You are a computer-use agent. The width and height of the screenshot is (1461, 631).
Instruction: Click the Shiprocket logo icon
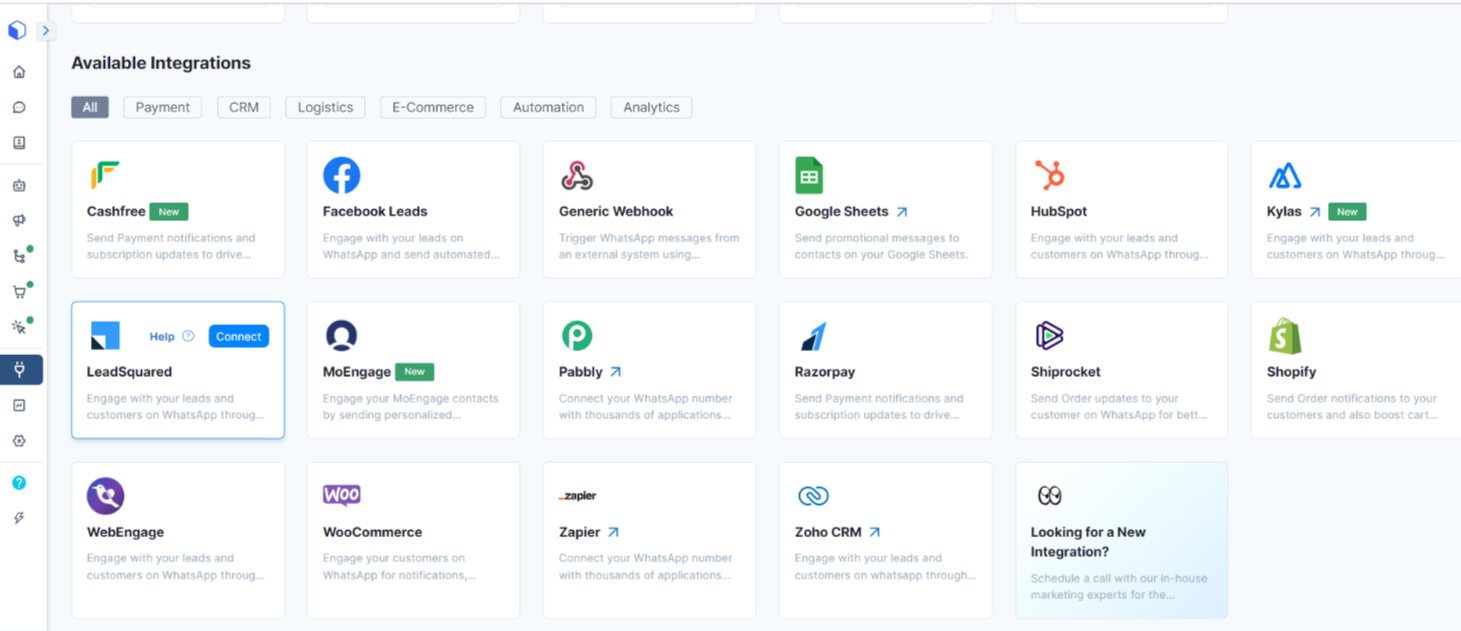point(1049,336)
